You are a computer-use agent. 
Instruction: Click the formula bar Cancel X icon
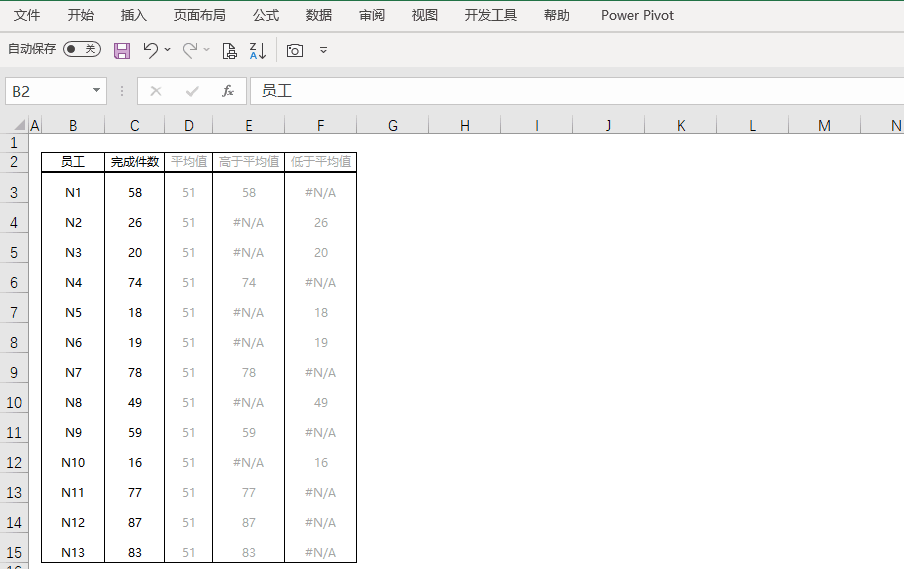(x=156, y=91)
